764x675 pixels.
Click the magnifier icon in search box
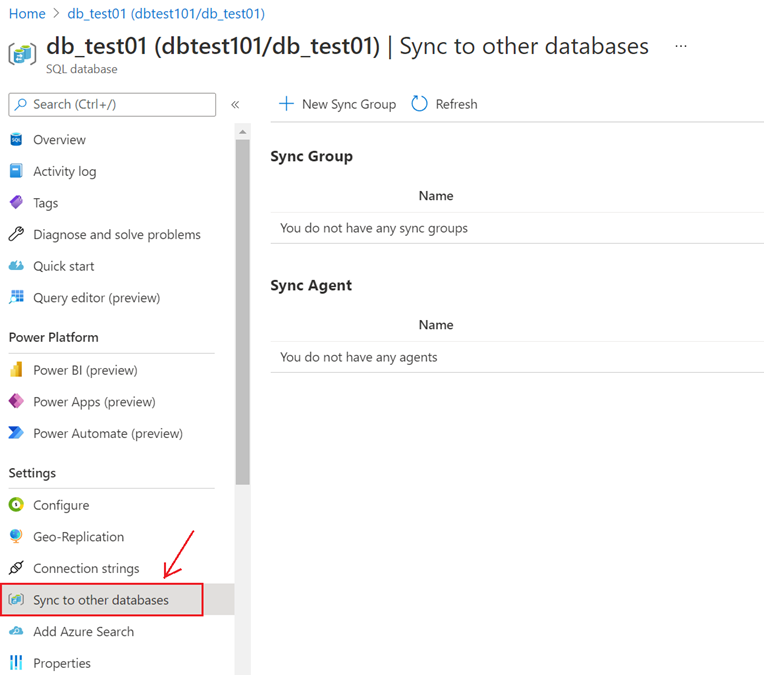click(x=21, y=104)
